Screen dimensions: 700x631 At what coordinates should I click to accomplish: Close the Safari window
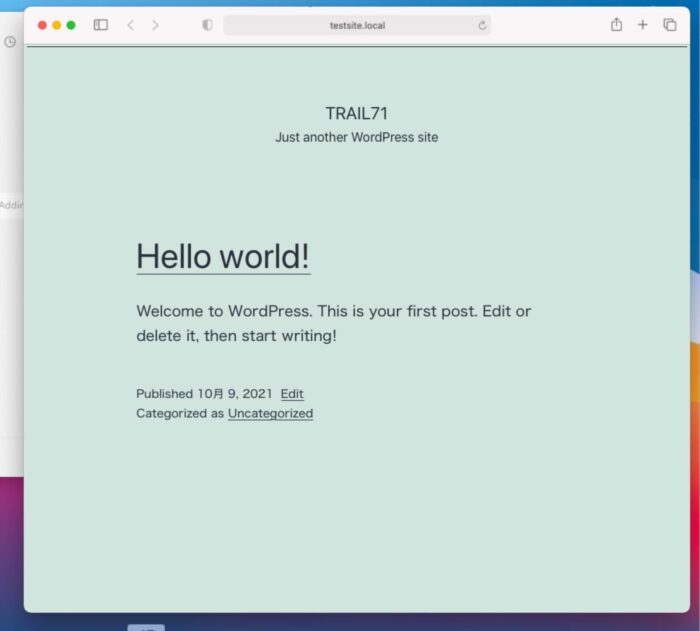click(42, 25)
